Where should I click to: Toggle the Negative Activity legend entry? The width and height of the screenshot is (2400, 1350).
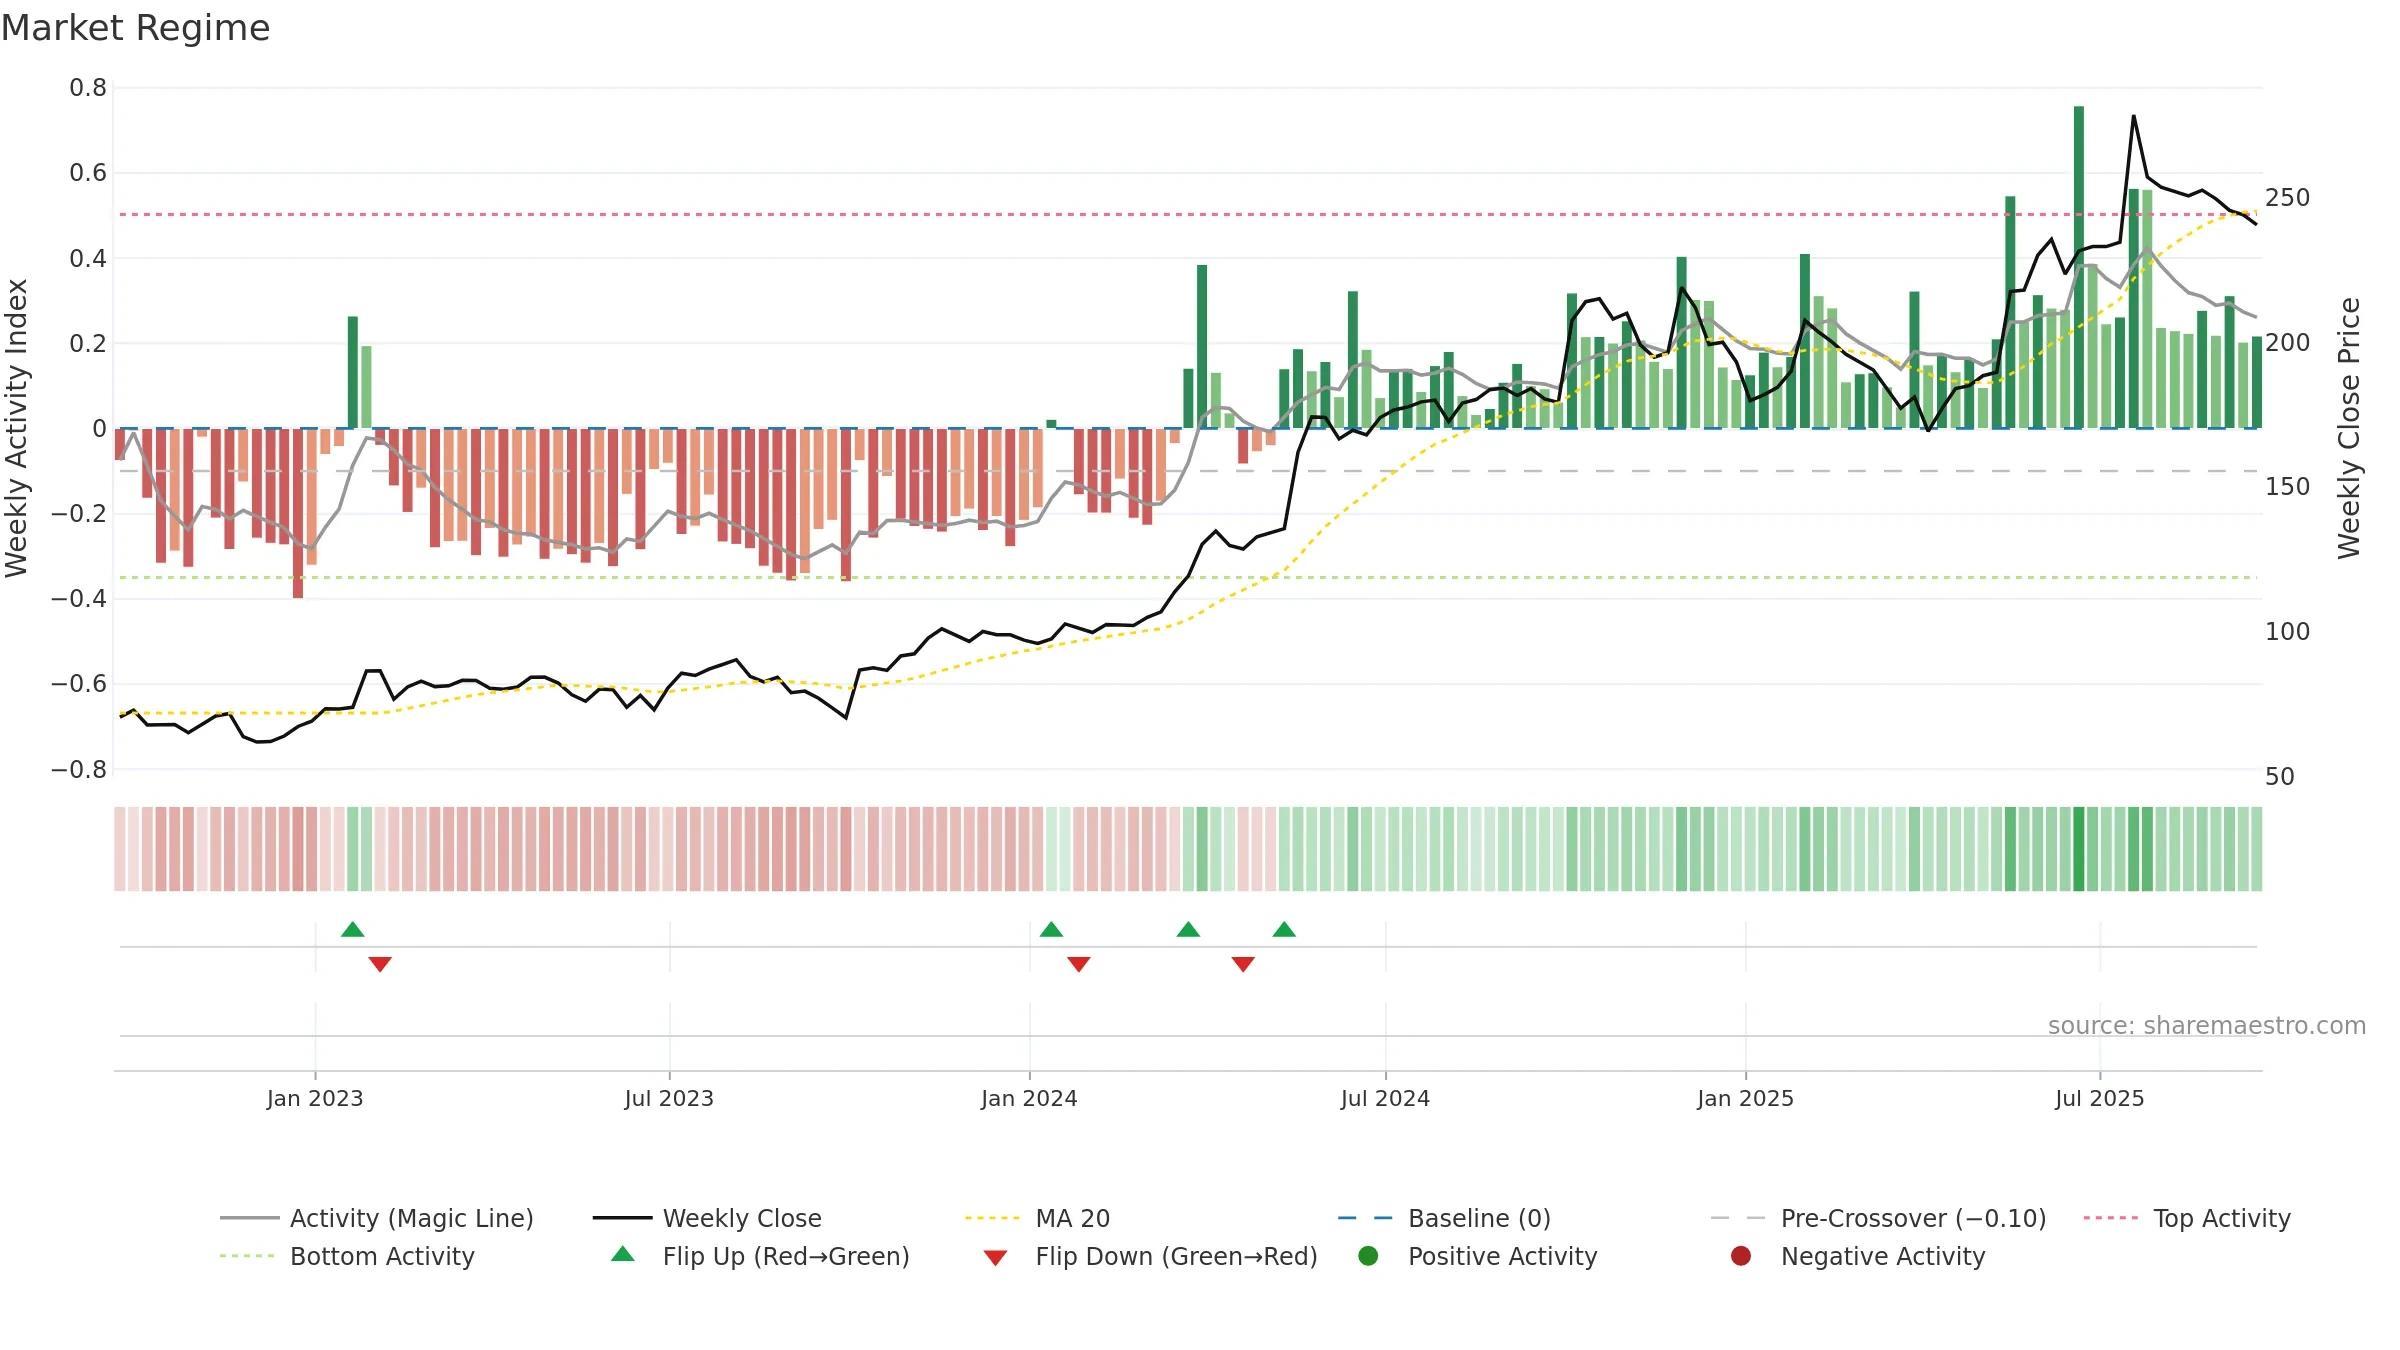[1857, 1256]
